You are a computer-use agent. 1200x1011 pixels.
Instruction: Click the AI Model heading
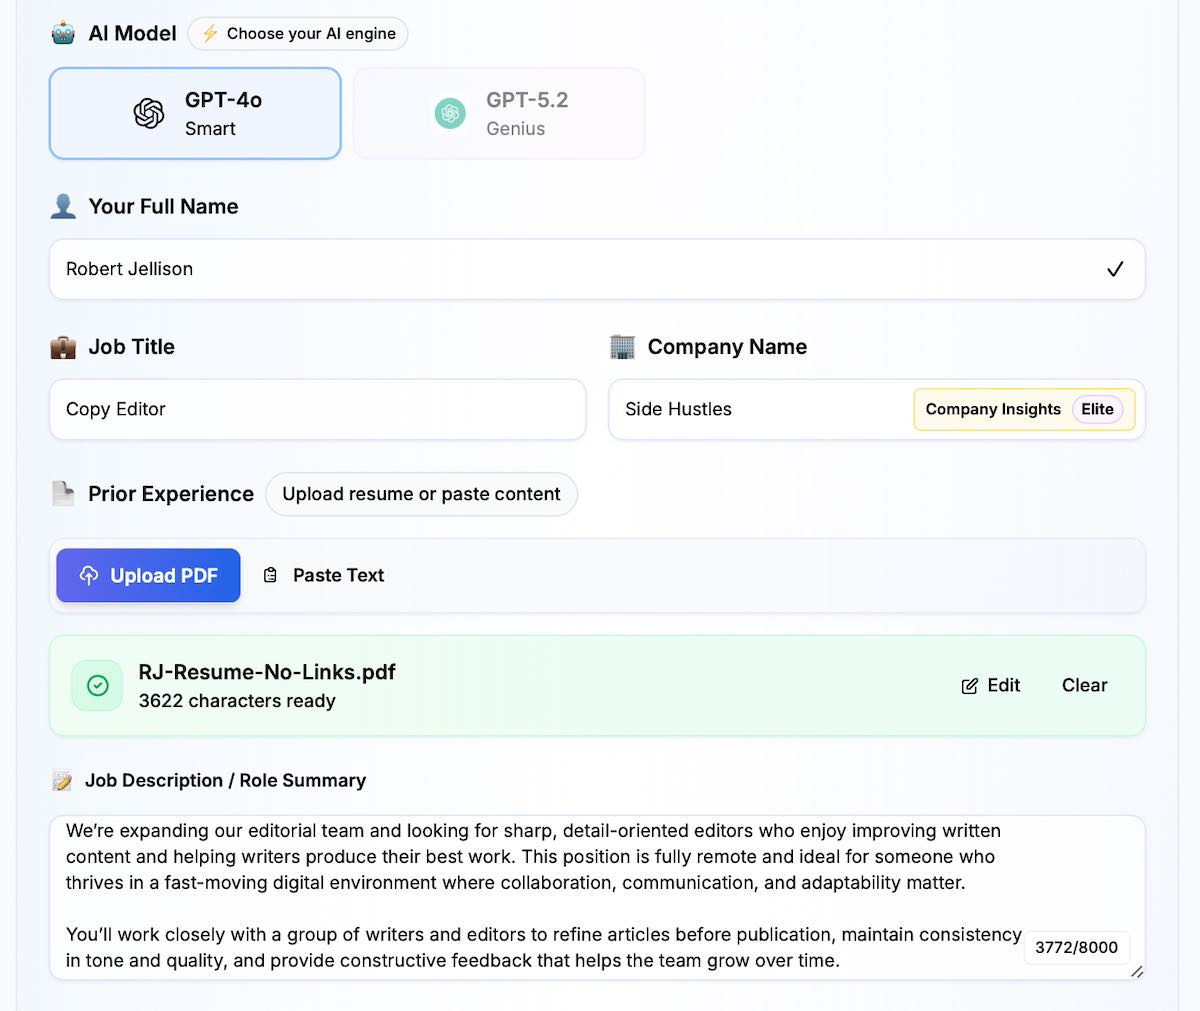(132, 33)
